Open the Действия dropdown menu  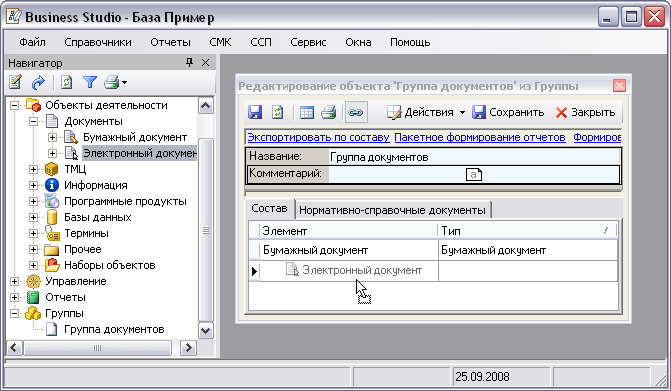pyautogui.click(x=426, y=113)
